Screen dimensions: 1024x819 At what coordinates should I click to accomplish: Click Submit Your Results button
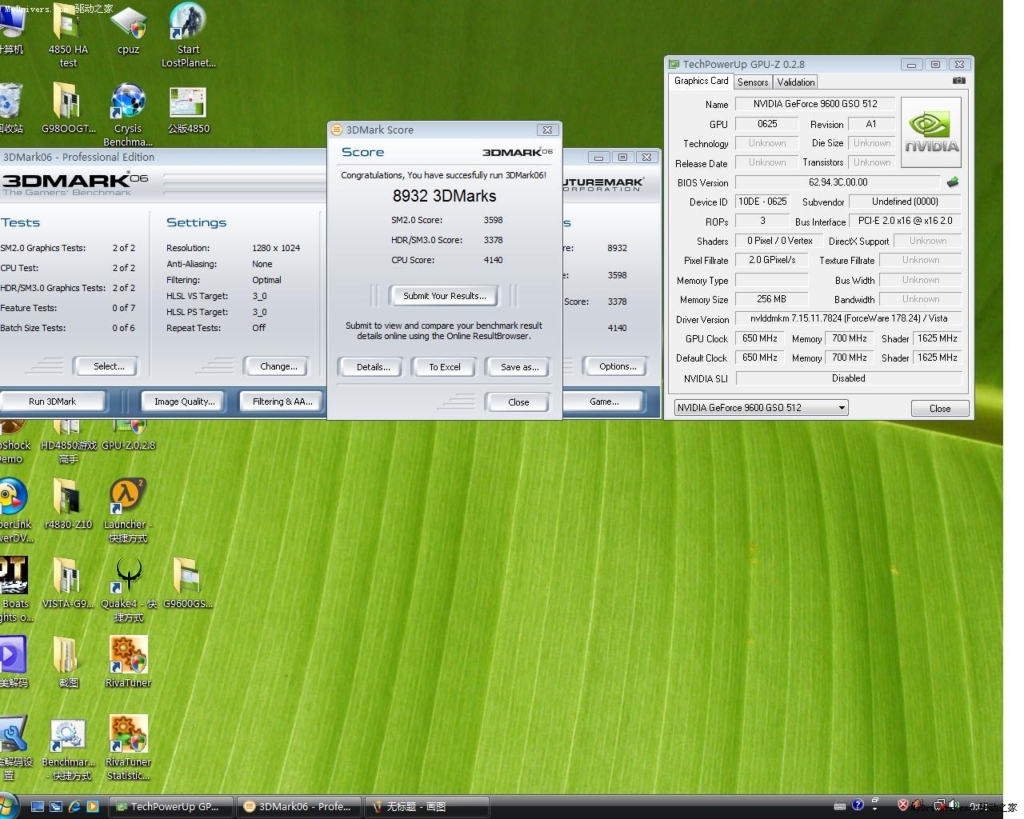[x=445, y=296]
